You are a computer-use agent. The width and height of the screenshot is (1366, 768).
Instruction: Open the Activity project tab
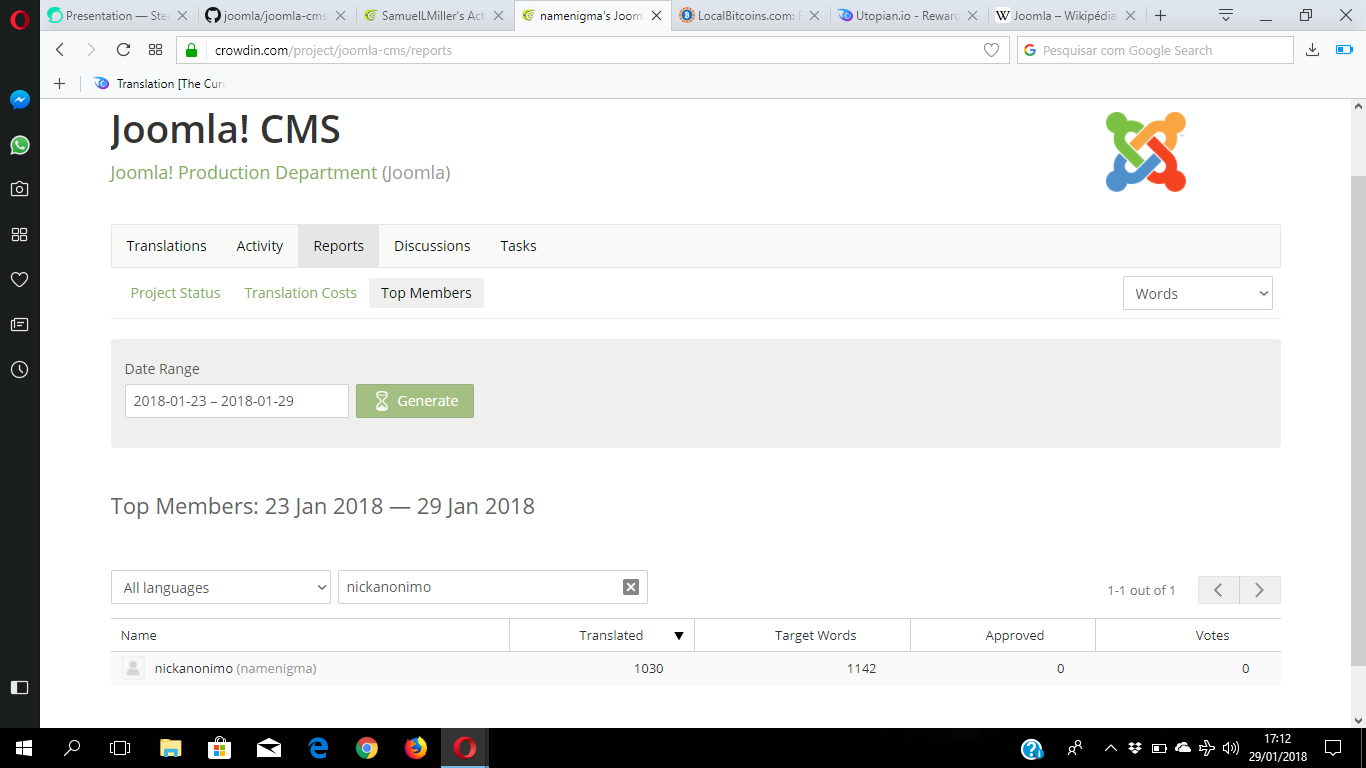[x=260, y=246]
